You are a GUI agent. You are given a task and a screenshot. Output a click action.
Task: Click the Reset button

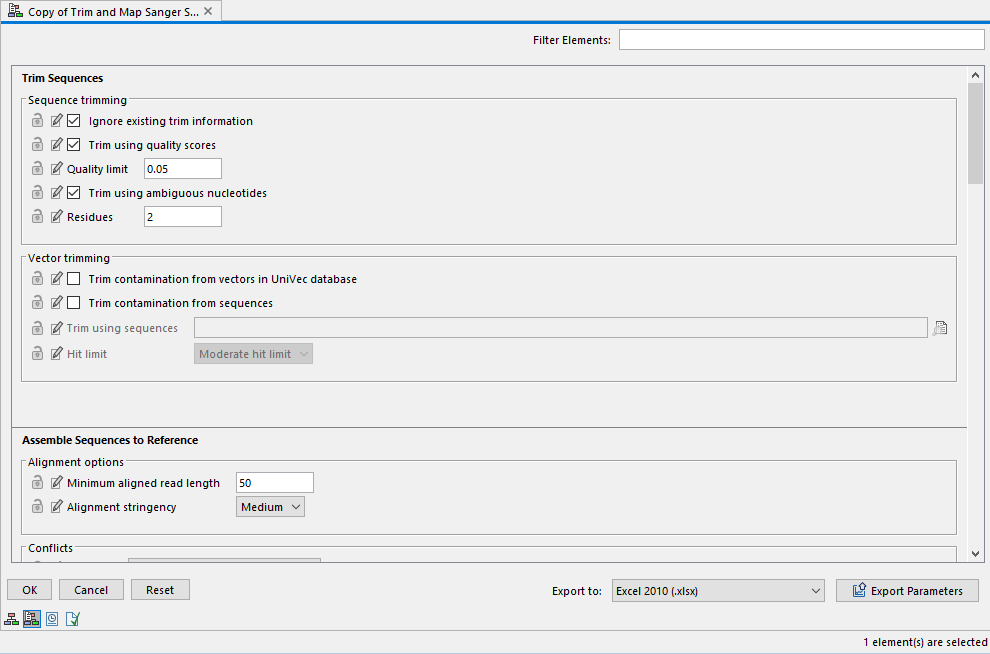click(160, 589)
